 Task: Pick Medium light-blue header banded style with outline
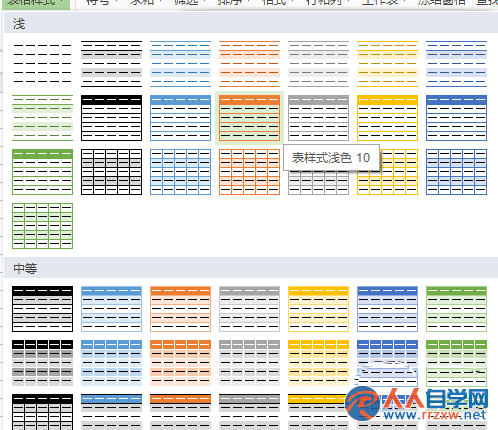point(111,309)
